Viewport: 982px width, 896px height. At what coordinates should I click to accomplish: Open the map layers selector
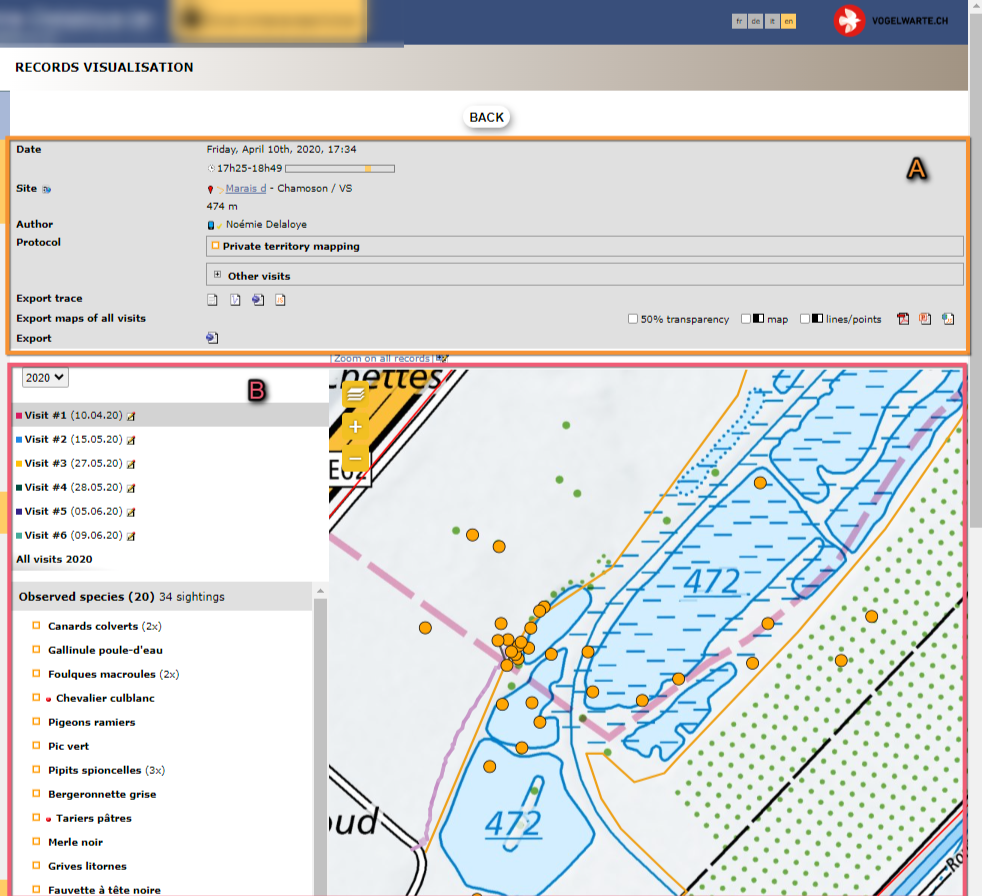pos(355,395)
